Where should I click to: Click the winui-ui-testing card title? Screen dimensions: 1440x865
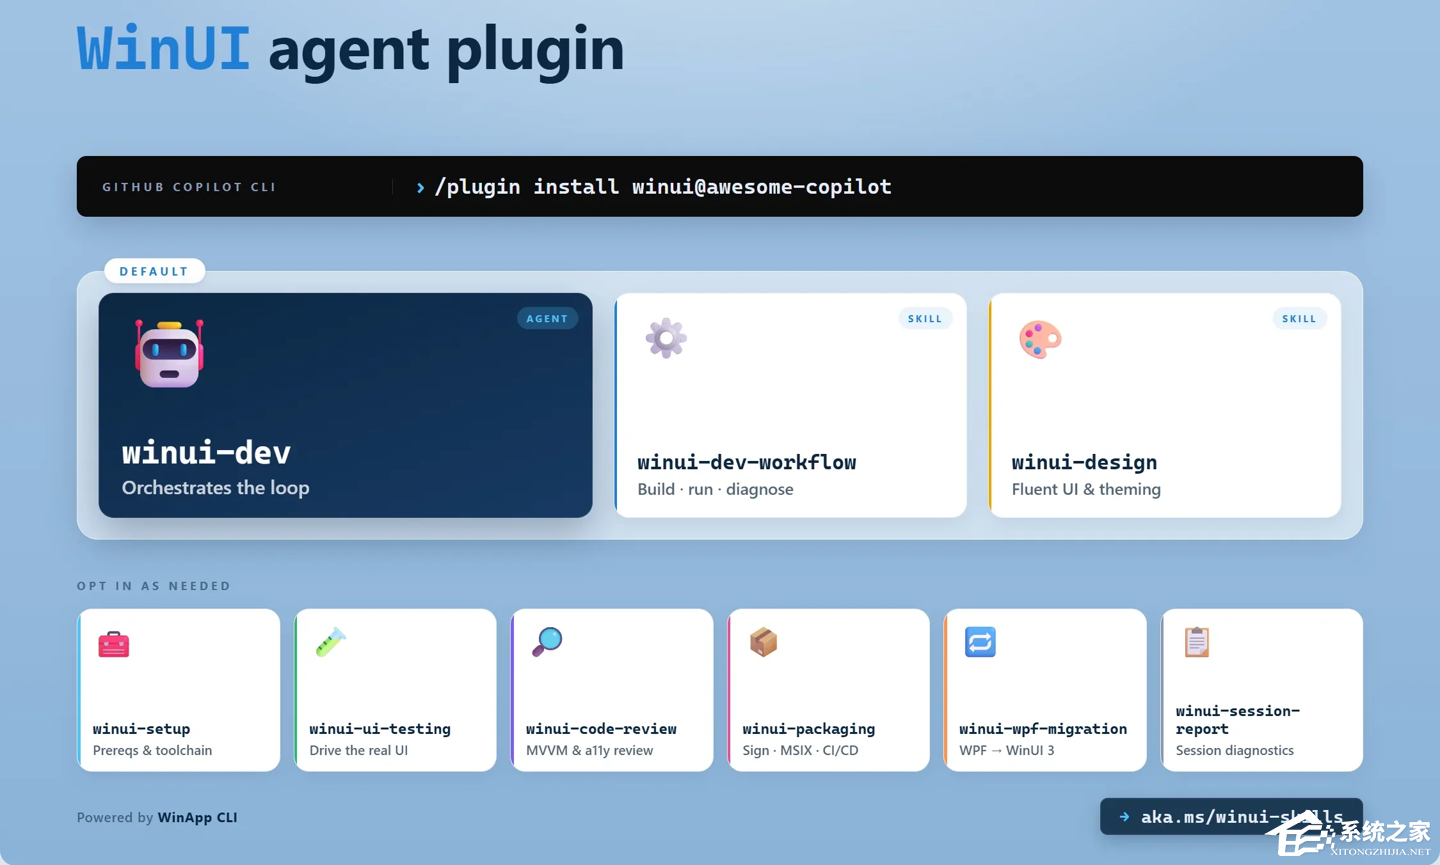point(380,729)
